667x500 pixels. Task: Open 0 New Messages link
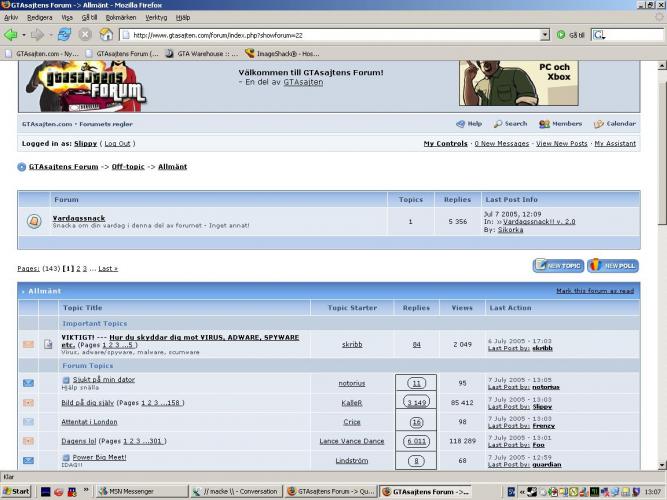click(502, 144)
